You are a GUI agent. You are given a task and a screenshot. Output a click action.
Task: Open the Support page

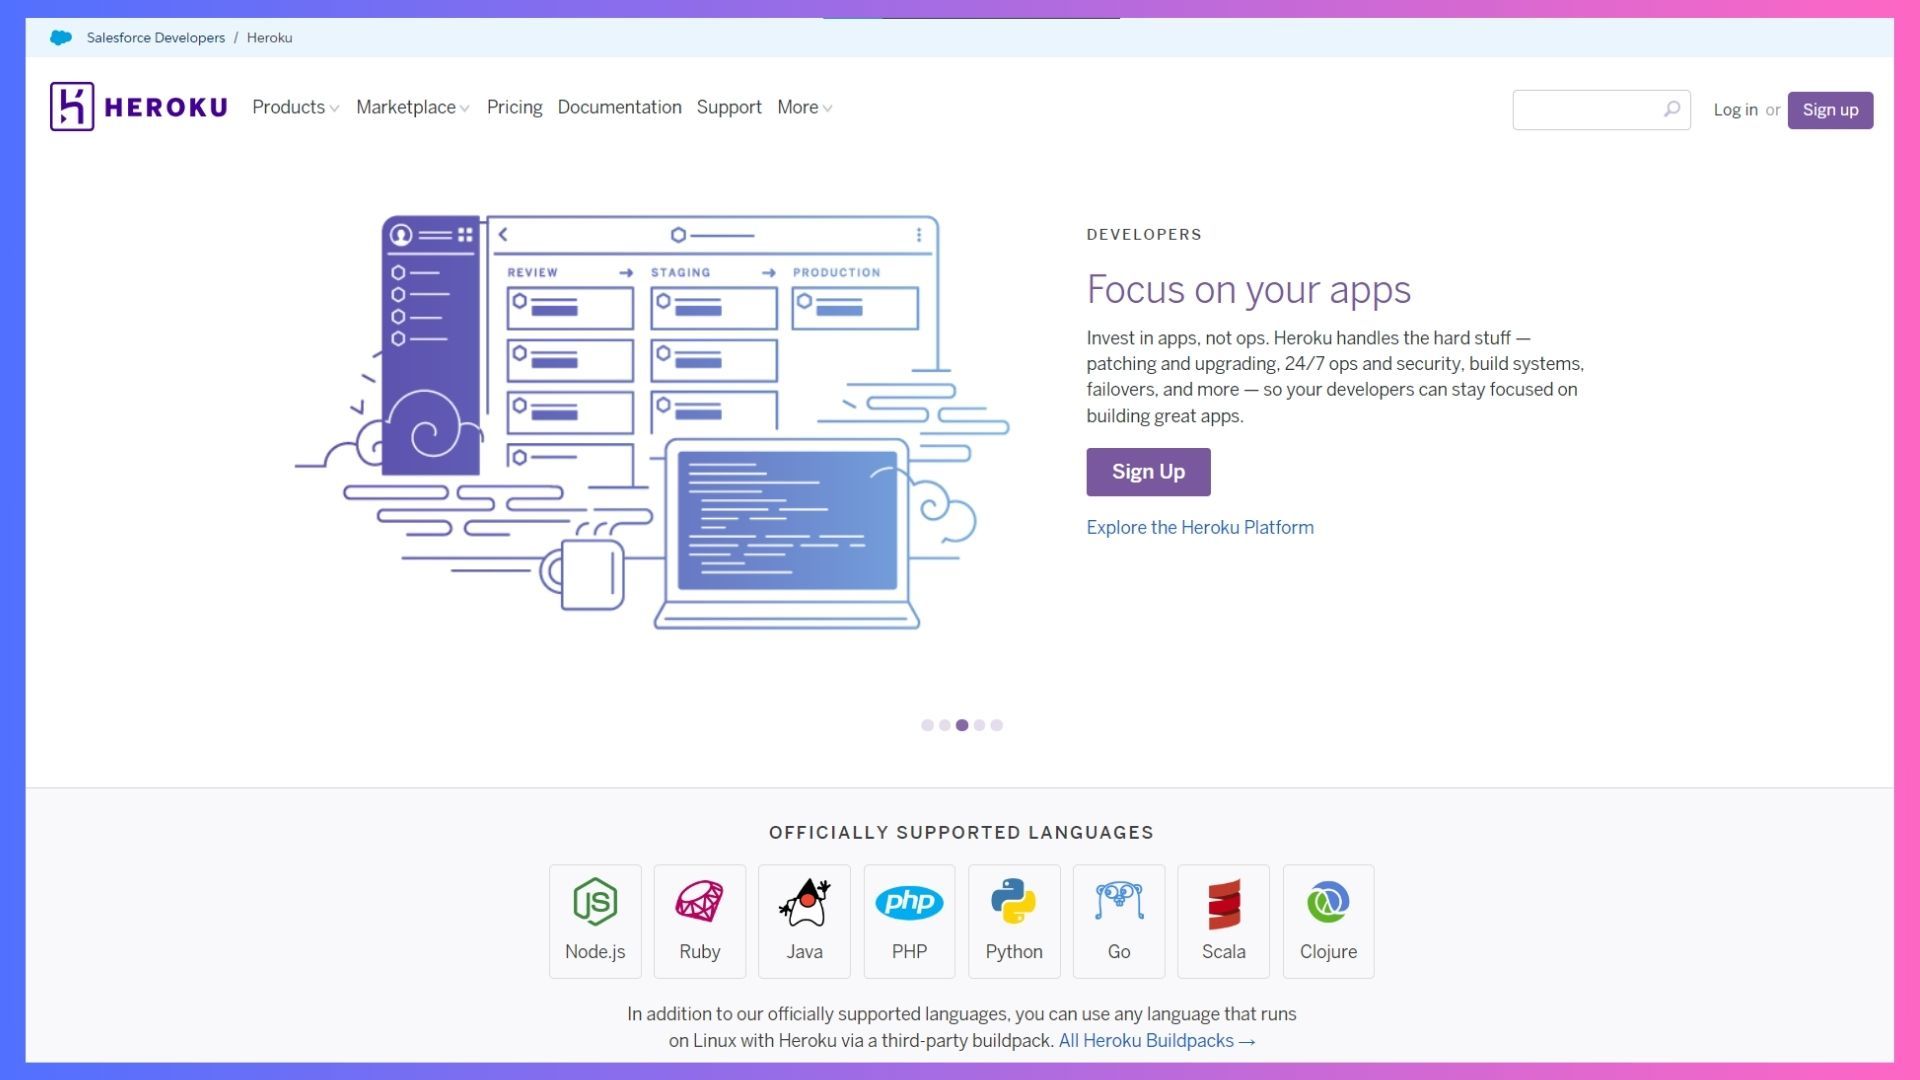pyautogui.click(x=729, y=107)
